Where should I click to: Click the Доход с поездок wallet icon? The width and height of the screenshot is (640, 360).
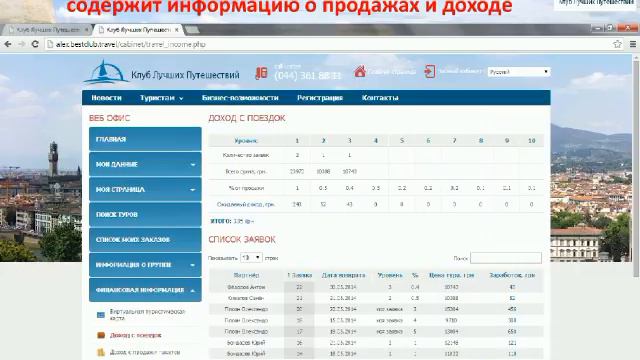101,335
